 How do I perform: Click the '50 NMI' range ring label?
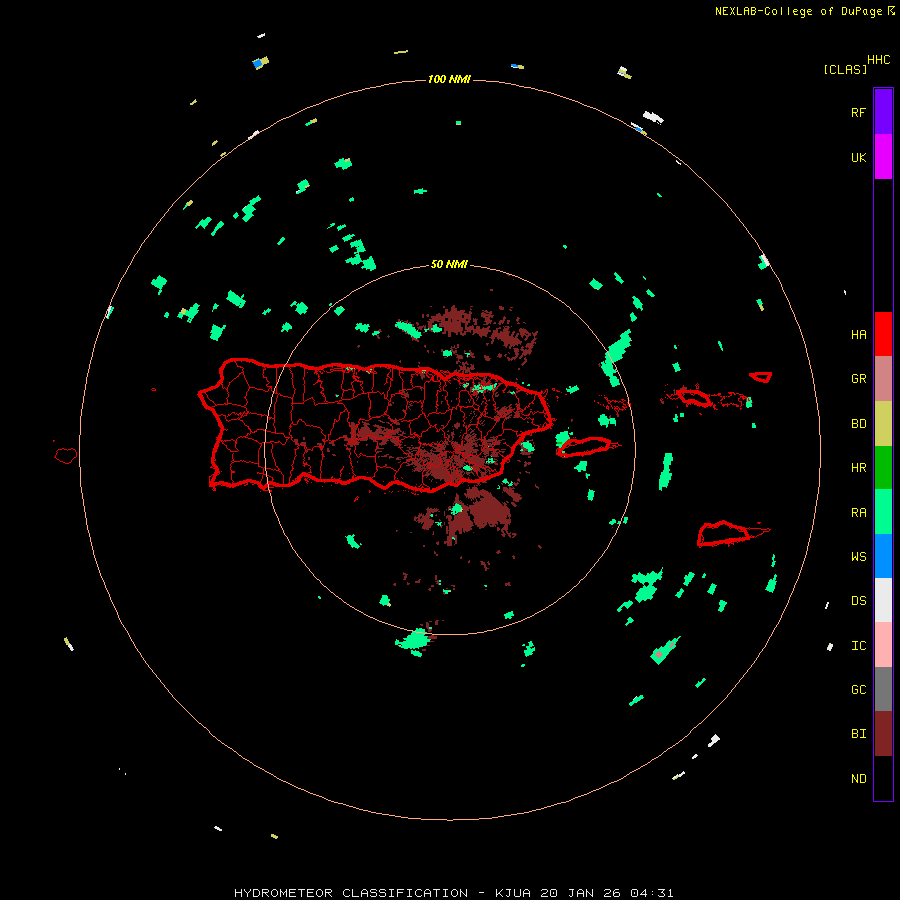click(449, 265)
